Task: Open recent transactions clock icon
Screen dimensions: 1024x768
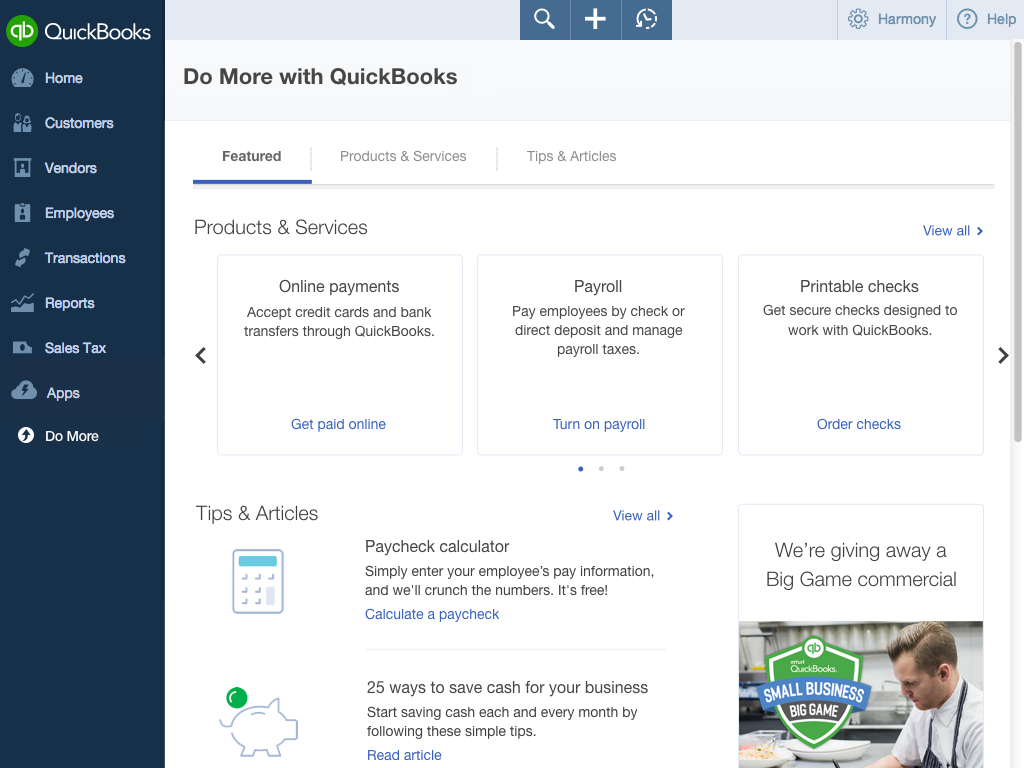Action: click(x=647, y=20)
